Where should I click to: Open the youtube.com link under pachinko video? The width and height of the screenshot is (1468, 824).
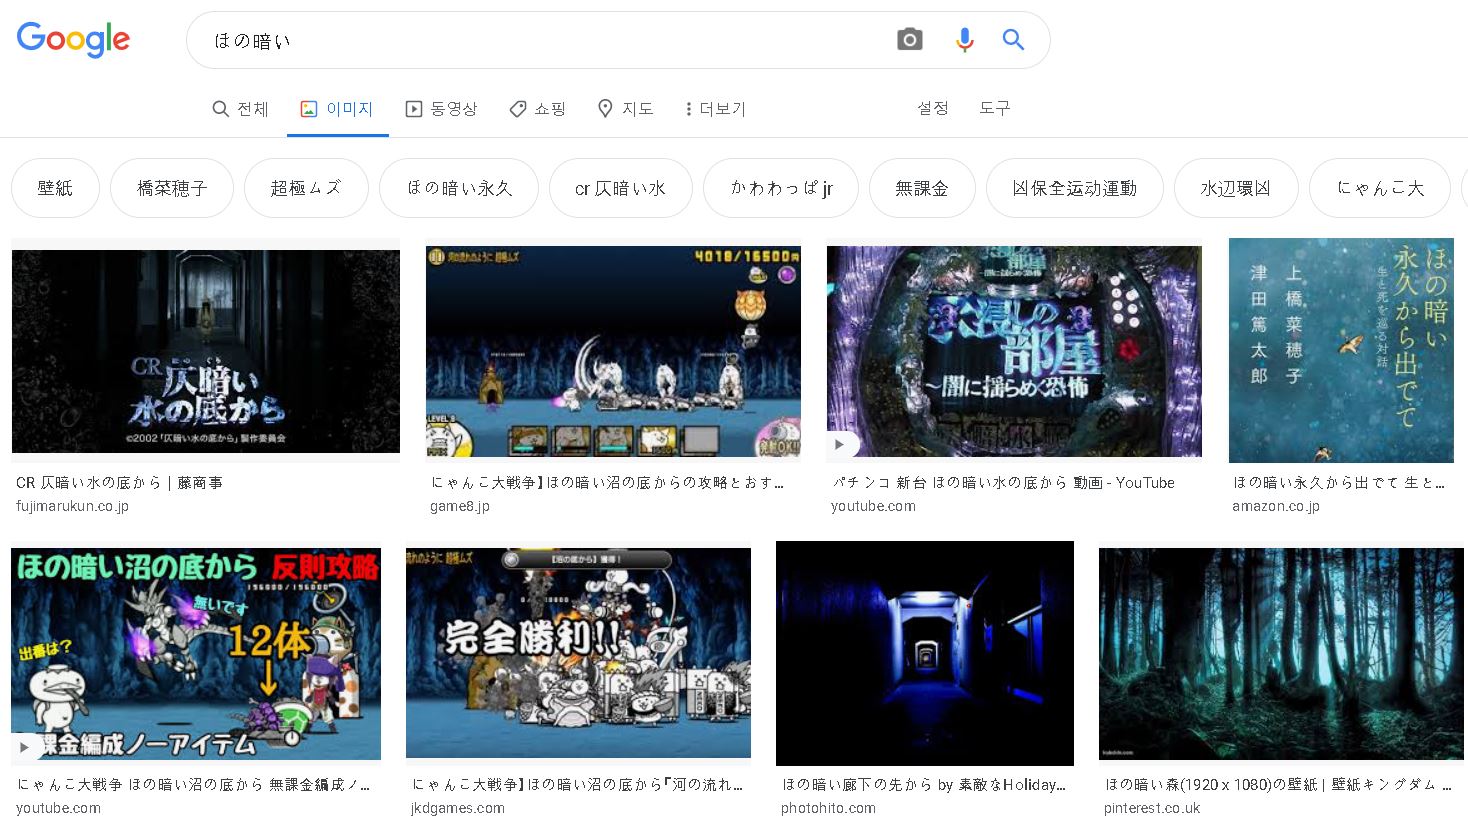873,506
